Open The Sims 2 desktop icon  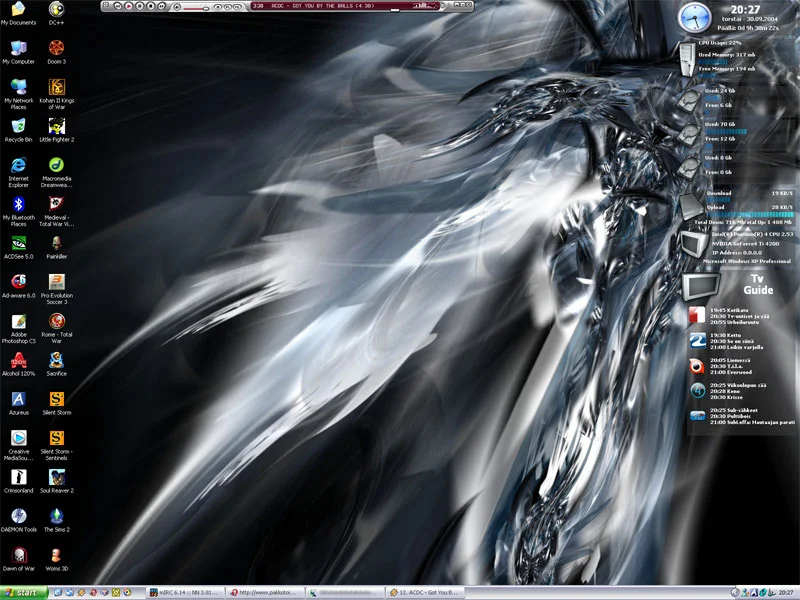click(56, 516)
